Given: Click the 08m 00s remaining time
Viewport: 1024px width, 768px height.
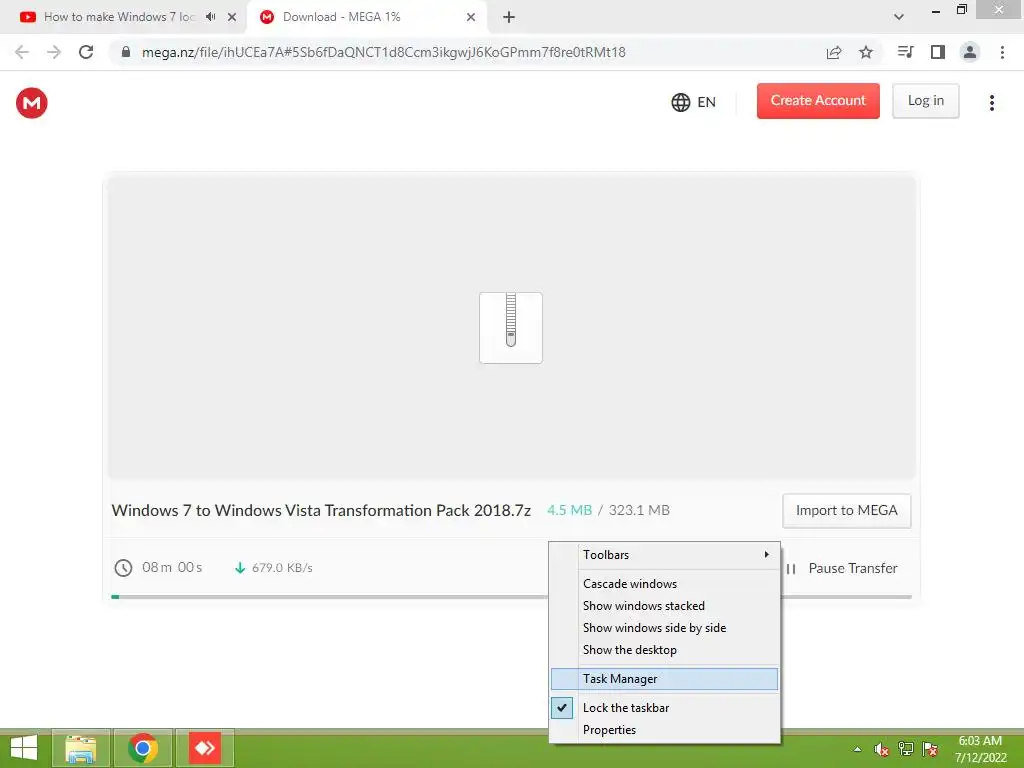Looking at the screenshot, I should (x=172, y=568).
